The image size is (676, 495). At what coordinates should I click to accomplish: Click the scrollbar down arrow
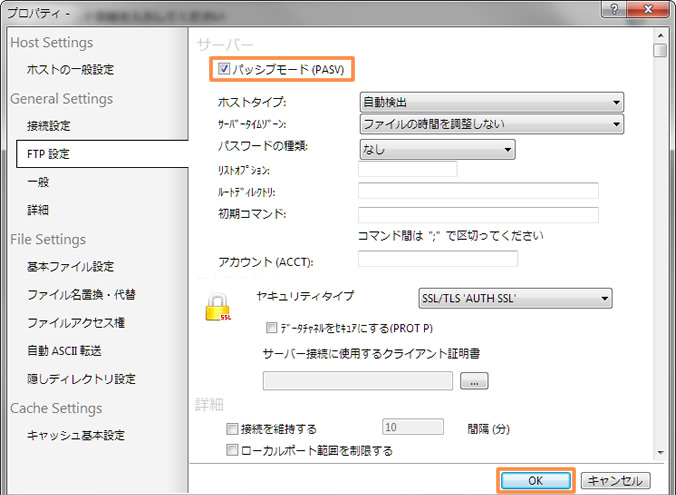click(x=660, y=453)
